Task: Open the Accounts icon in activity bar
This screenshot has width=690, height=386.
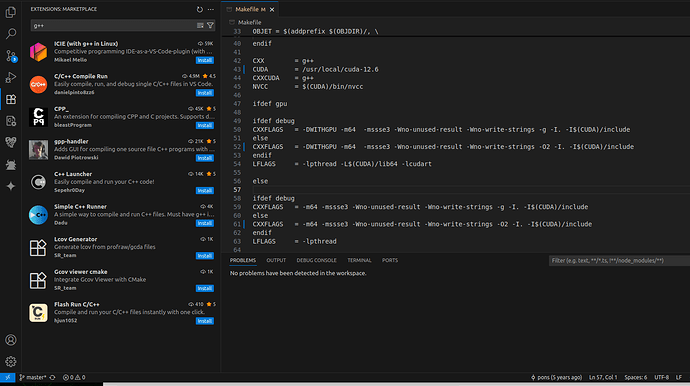Action: tap(11, 340)
